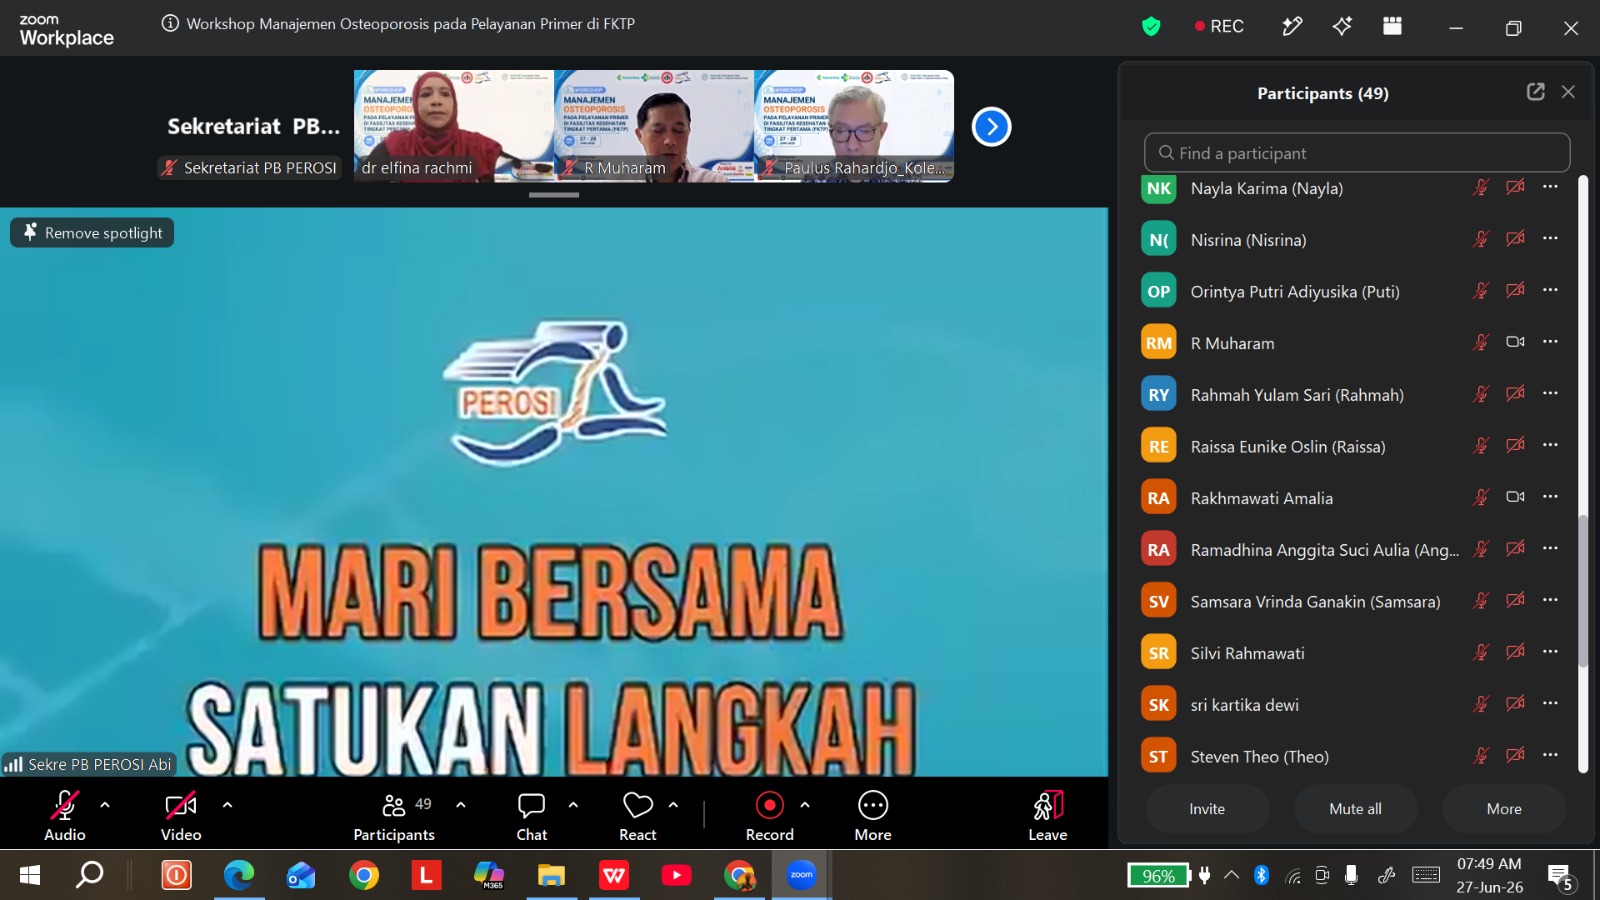
Task: Open more options for Silvi Rahmawati
Action: click(1550, 652)
